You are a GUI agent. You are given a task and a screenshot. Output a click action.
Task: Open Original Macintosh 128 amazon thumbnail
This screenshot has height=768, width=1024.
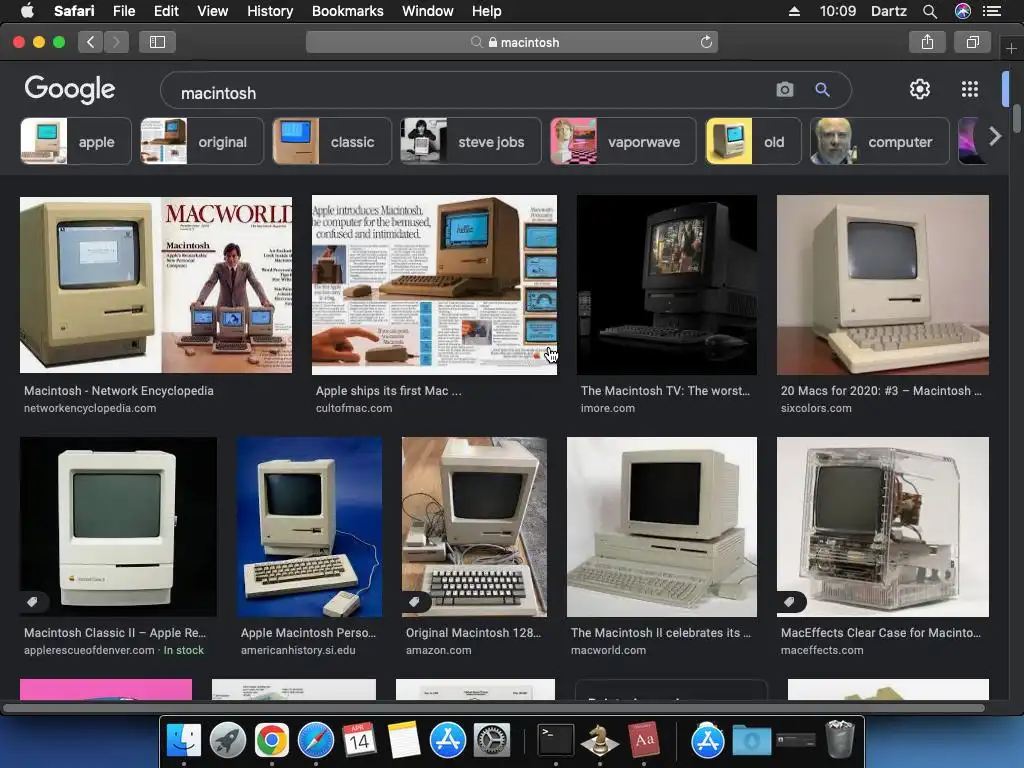[x=475, y=527]
